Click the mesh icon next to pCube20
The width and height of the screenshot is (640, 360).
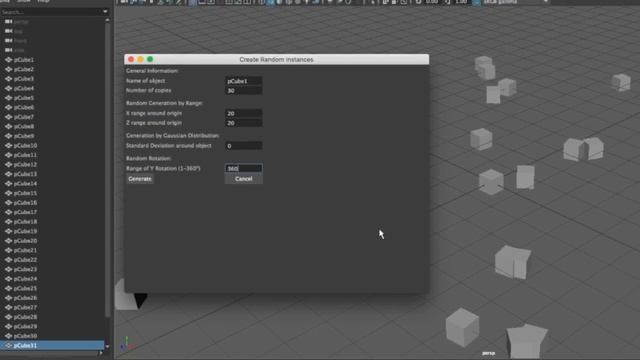[9, 241]
